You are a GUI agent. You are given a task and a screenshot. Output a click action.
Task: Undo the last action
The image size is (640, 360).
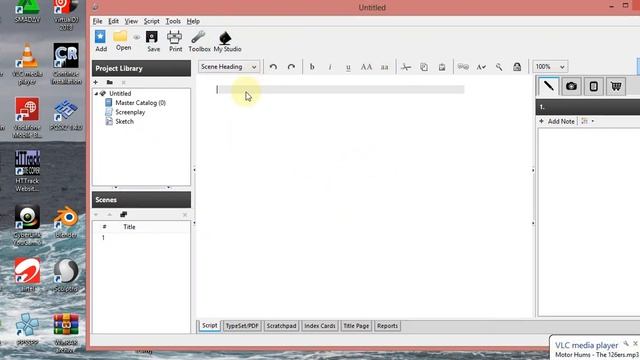coord(273,67)
